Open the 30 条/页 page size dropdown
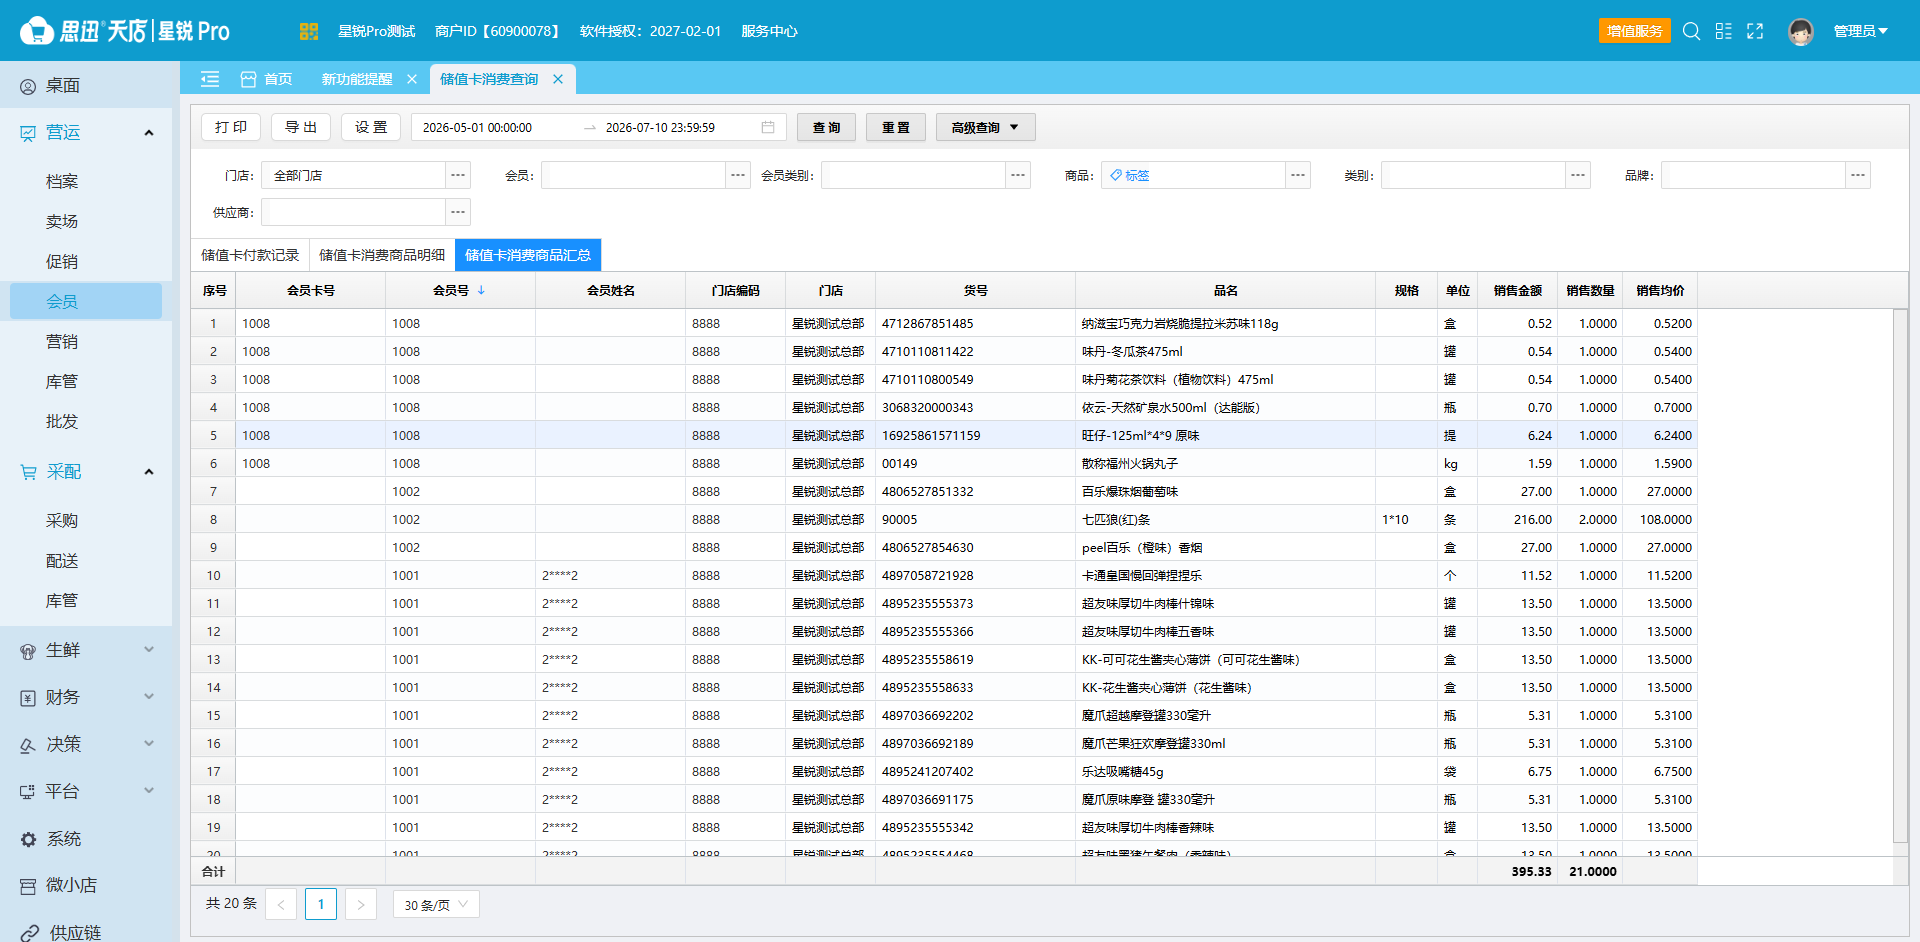The width and height of the screenshot is (1920, 942). pos(436,904)
